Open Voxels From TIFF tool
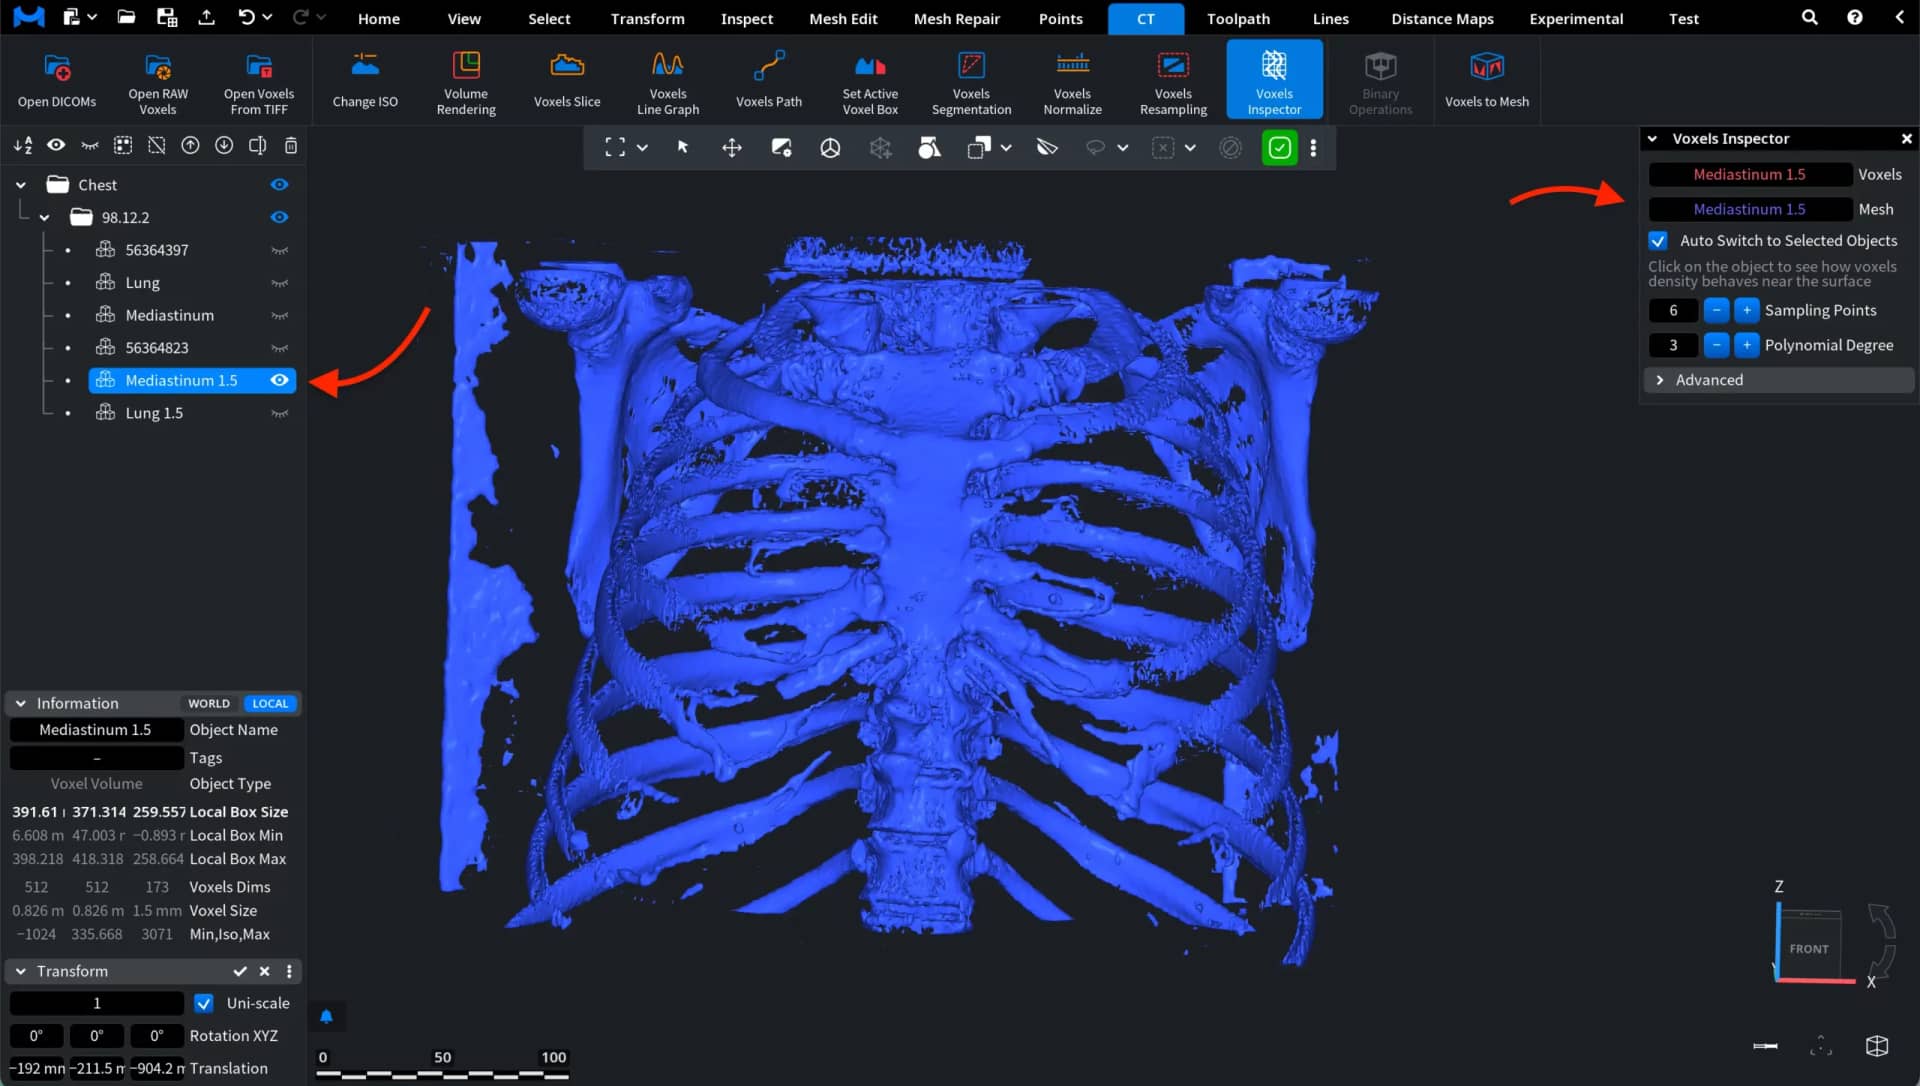1920x1086 pixels. [x=259, y=81]
